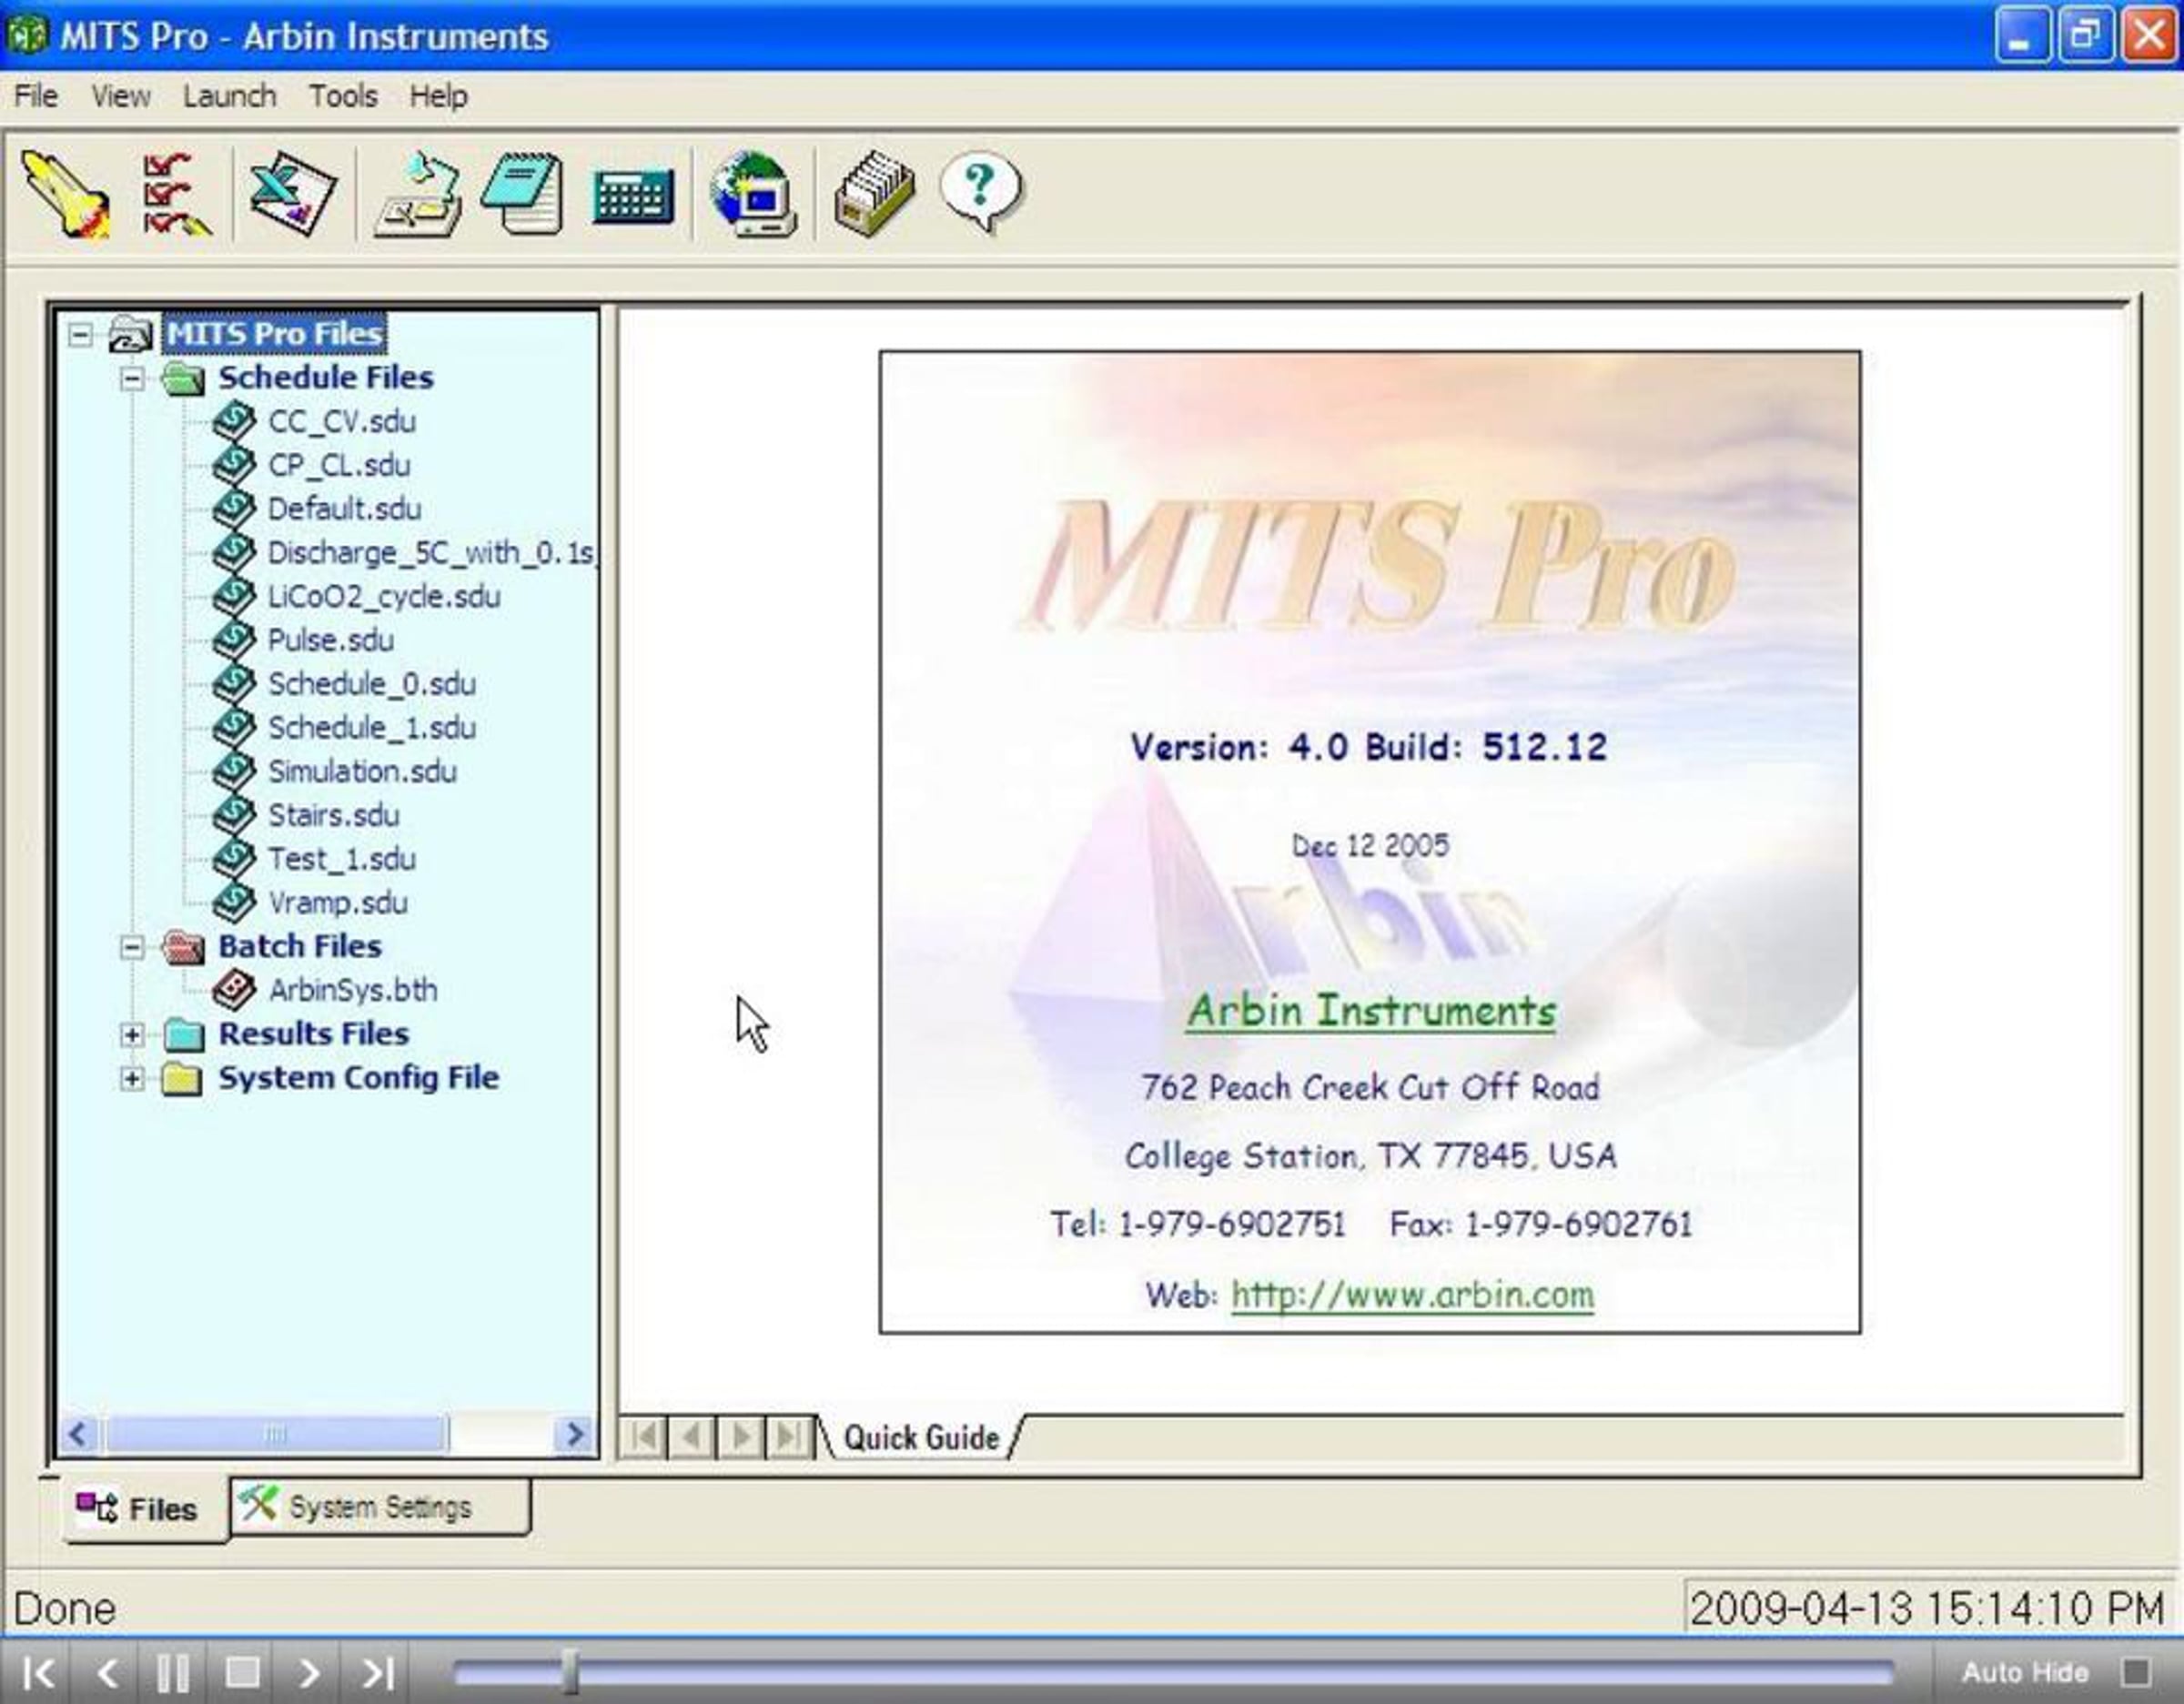This screenshot has height=1704, width=2184.
Task: Toggle the Auto Hide checkbox
Action: tap(2135, 1672)
